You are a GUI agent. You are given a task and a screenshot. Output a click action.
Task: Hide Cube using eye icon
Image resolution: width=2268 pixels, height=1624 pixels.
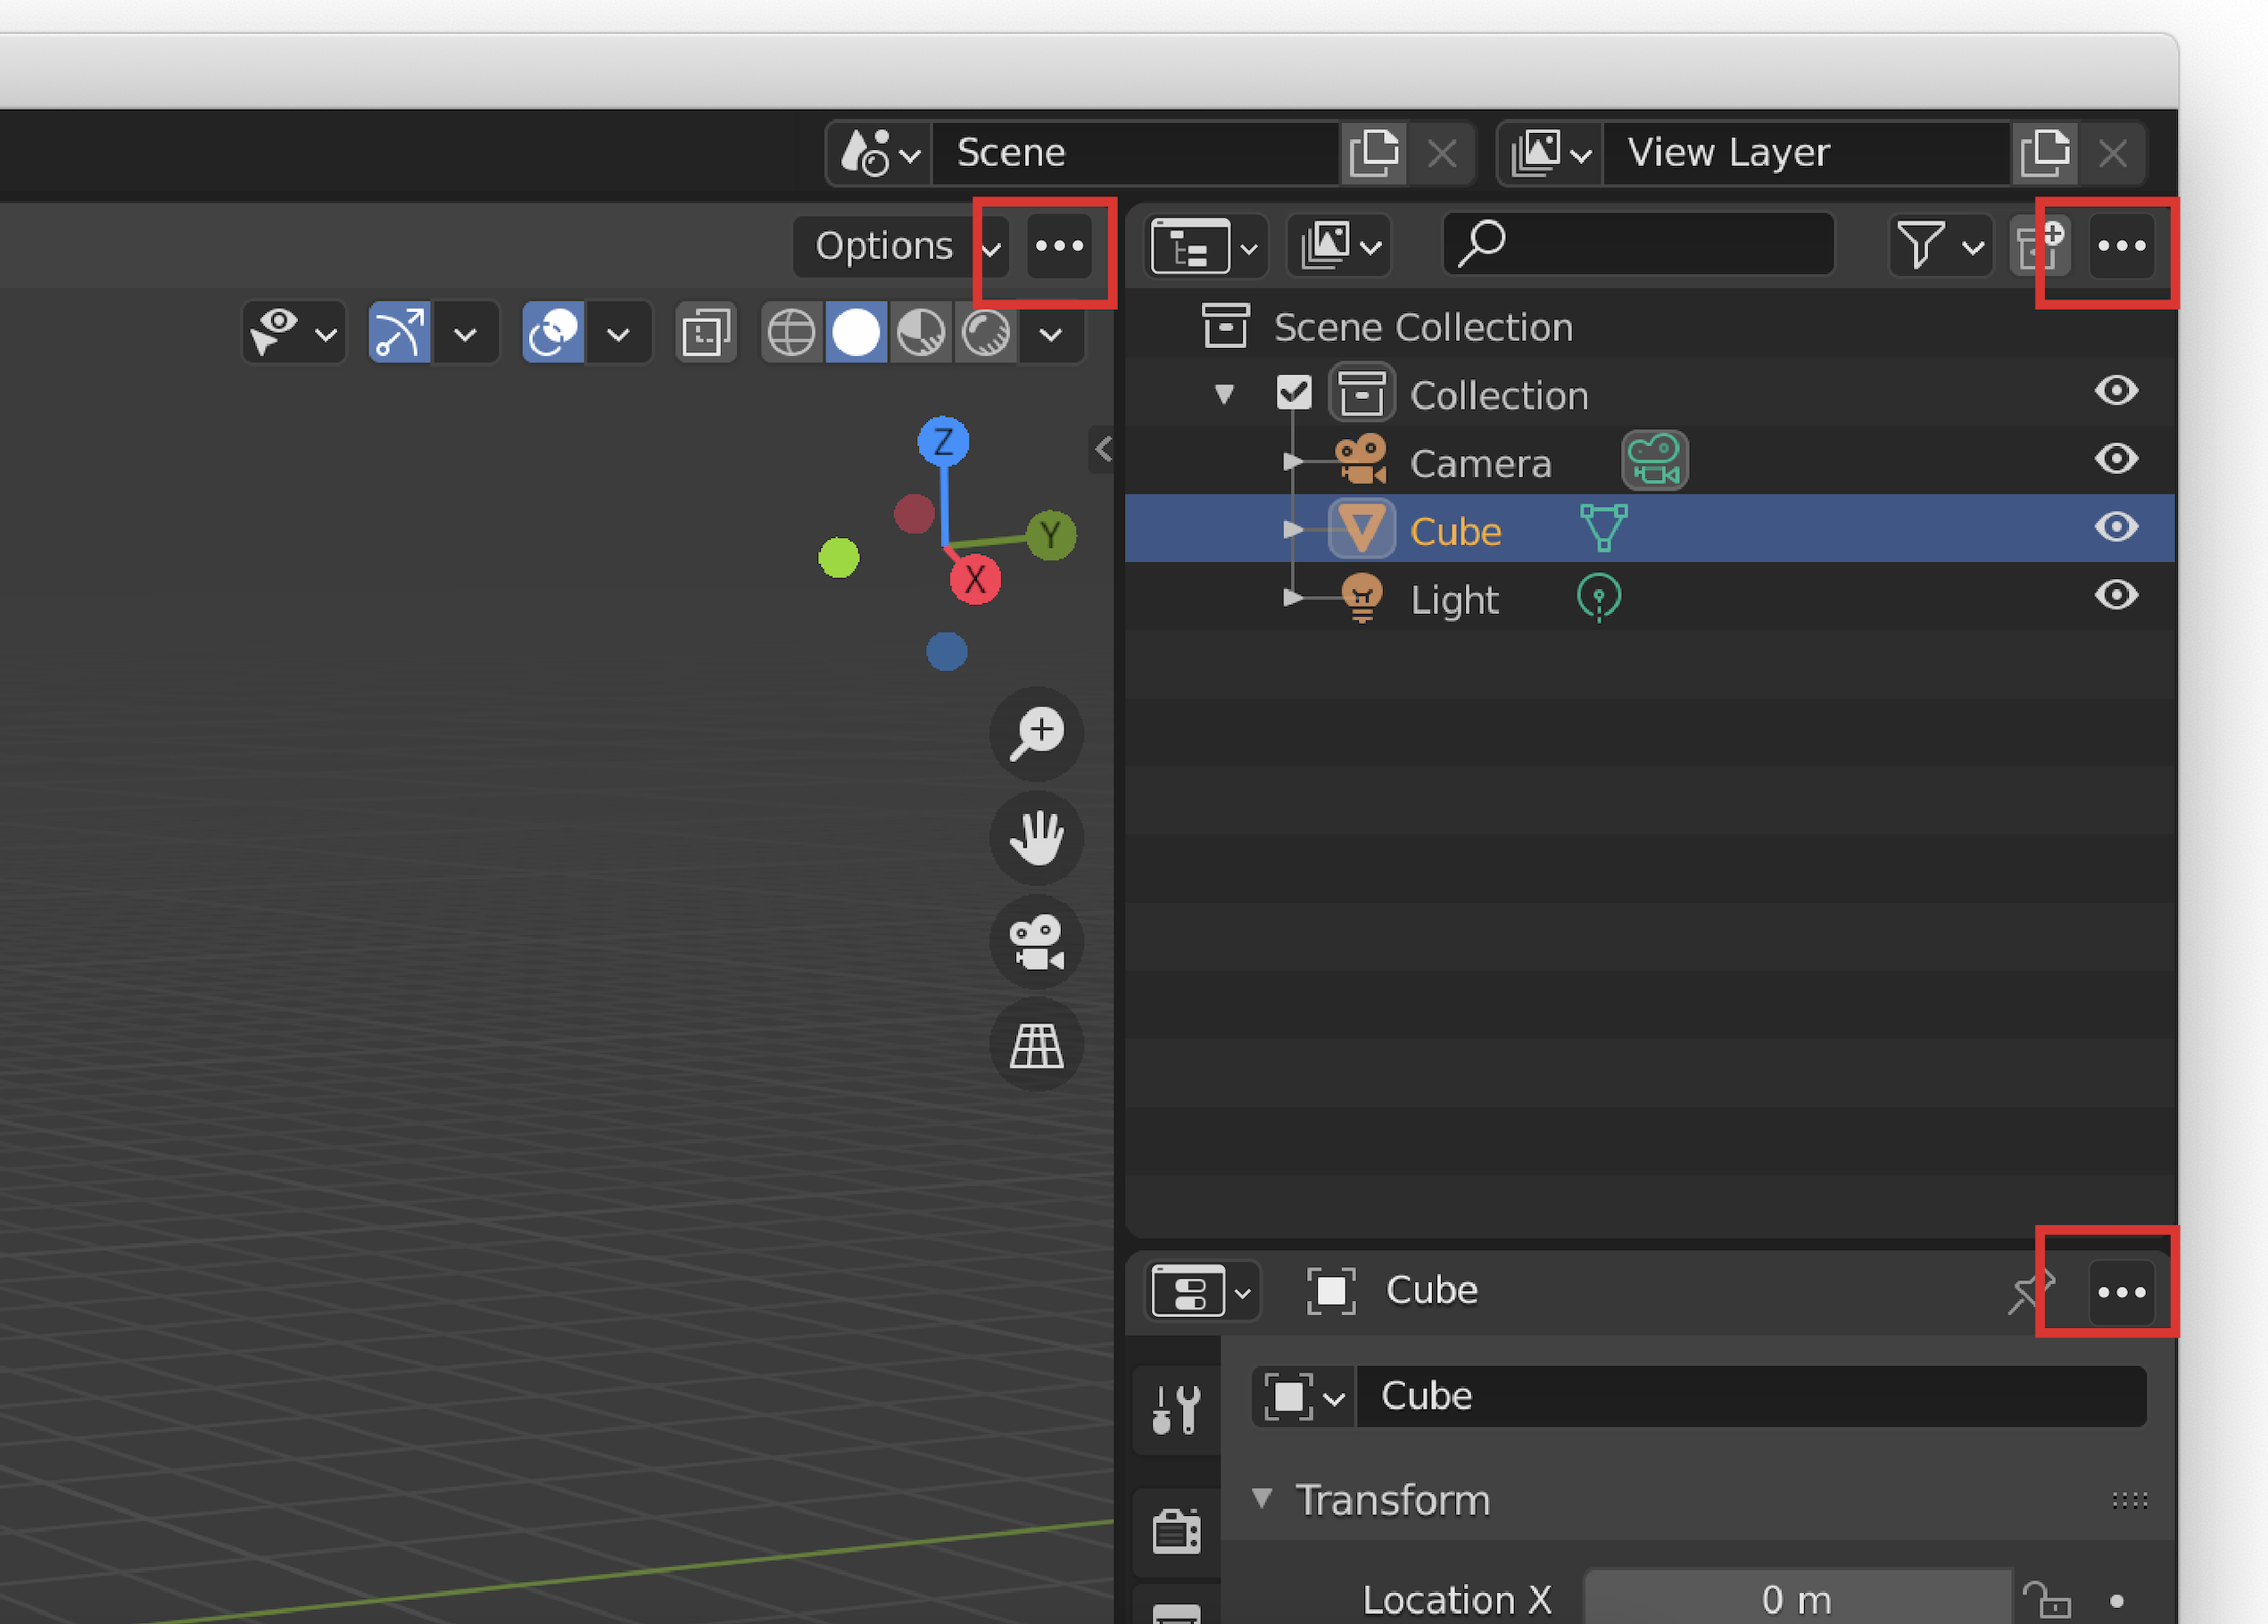click(x=2116, y=527)
